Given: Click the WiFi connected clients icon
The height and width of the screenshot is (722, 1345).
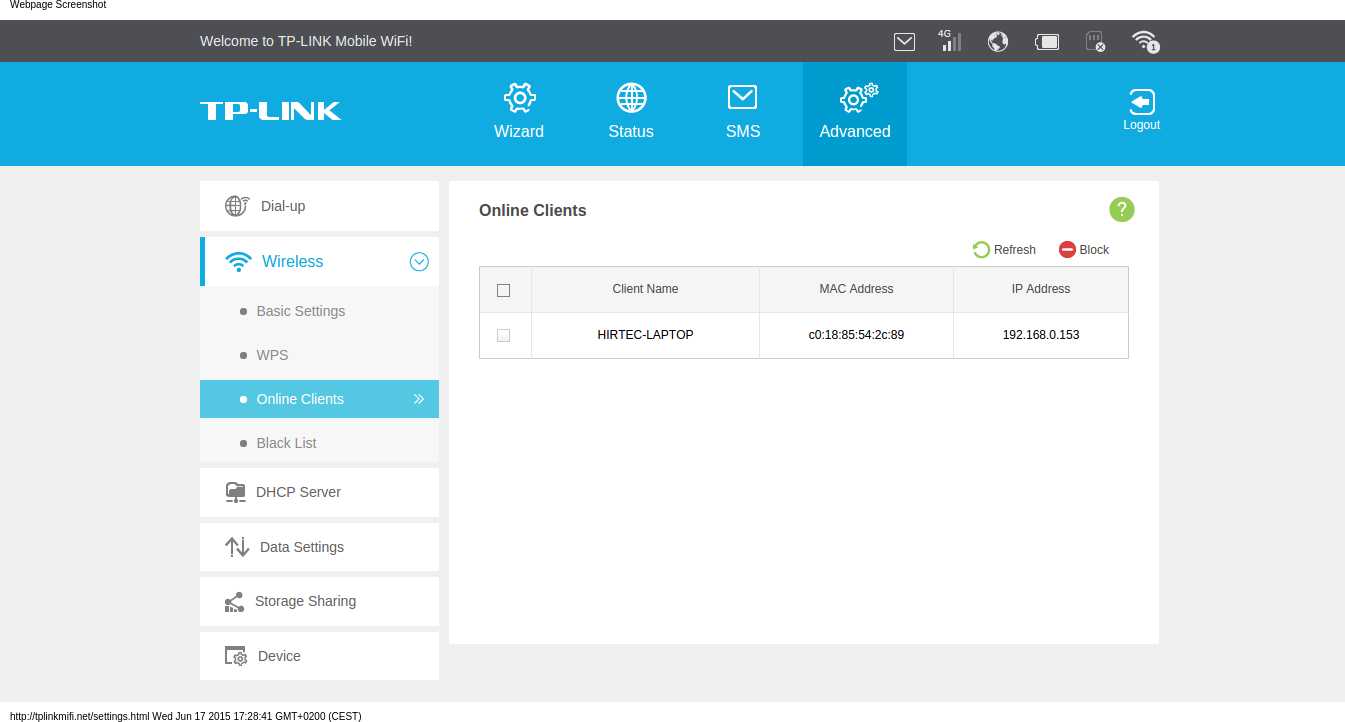Looking at the screenshot, I should 1144,41.
